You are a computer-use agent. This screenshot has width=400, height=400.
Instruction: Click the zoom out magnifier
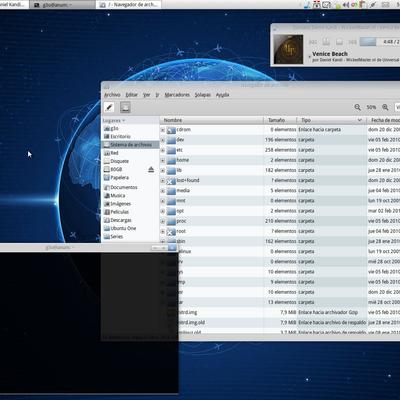point(357,107)
